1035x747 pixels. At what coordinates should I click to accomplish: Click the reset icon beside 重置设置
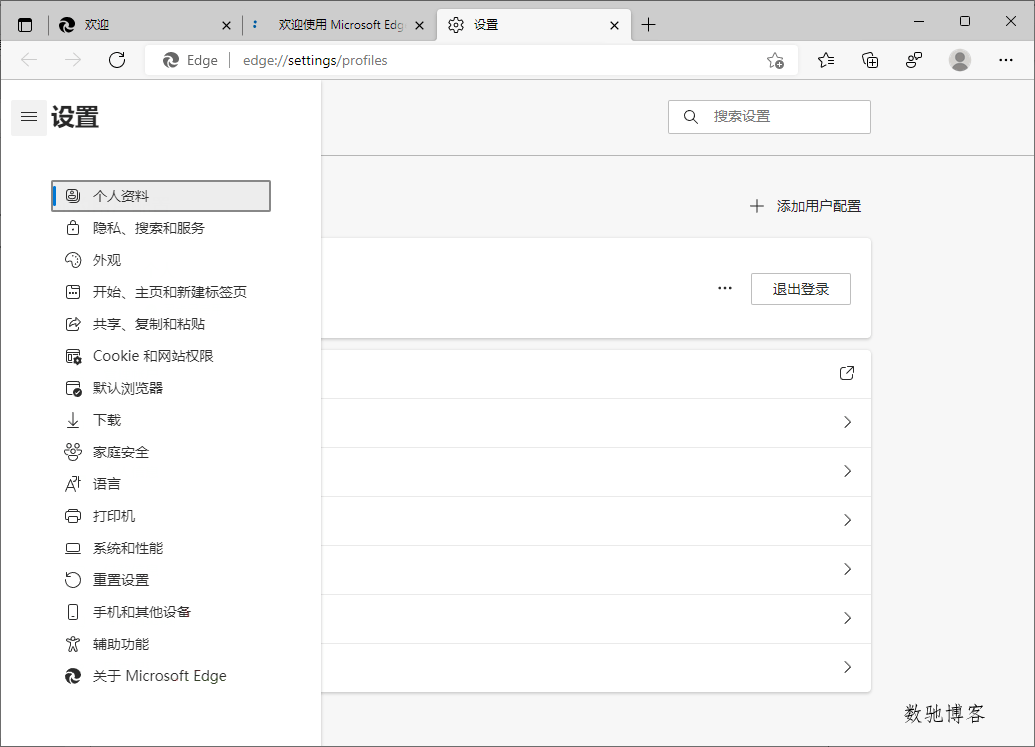pyautogui.click(x=73, y=580)
